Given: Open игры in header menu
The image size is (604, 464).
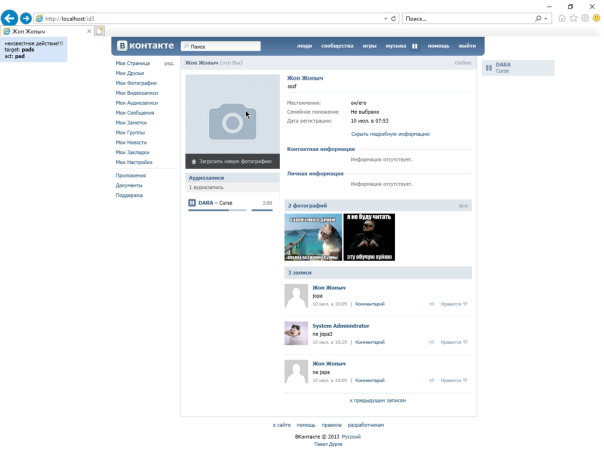Looking at the screenshot, I should tap(369, 46).
